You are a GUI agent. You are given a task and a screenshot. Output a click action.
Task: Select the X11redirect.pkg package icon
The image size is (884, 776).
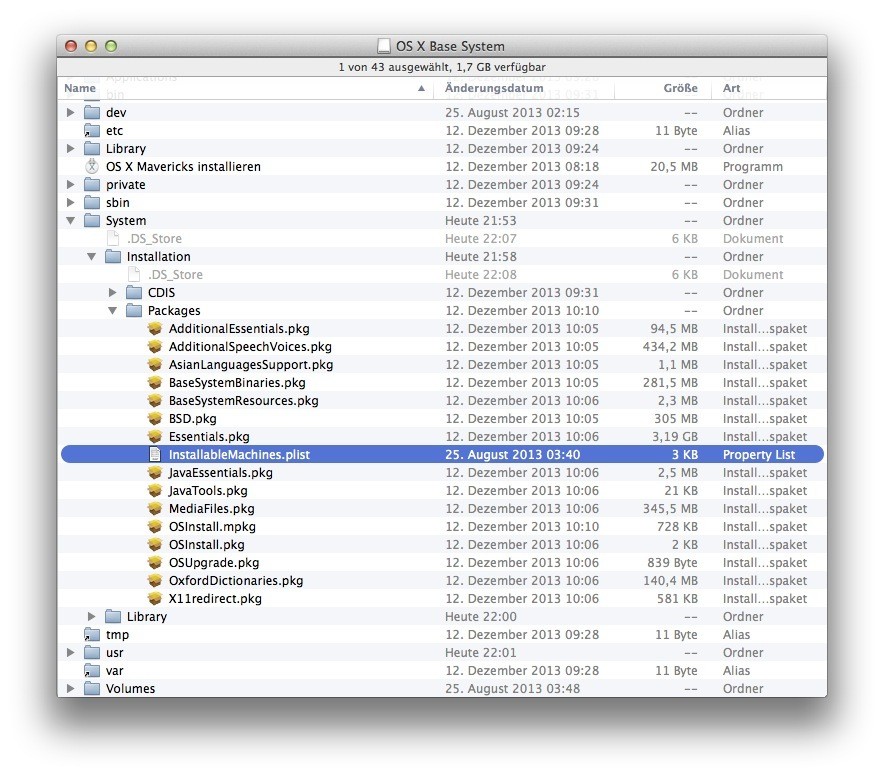pos(154,599)
